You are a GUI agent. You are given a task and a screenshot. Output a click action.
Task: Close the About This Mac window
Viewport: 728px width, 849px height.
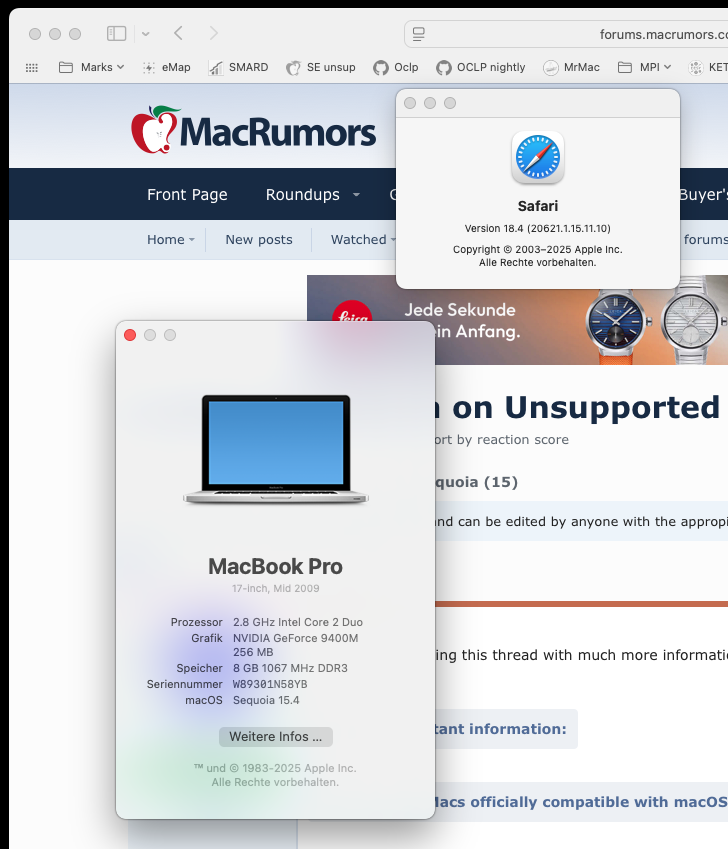[130, 335]
